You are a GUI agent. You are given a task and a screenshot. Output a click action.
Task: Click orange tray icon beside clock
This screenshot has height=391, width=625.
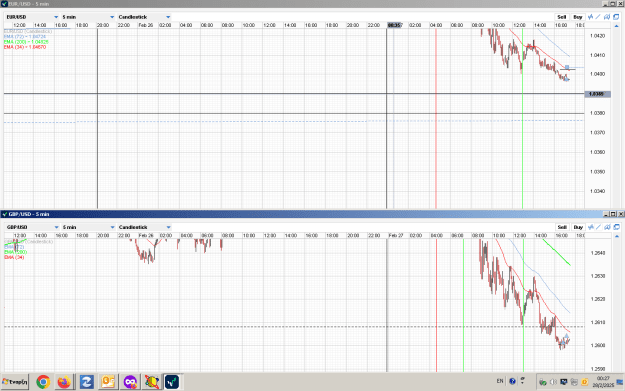pyautogui.click(x=584, y=382)
